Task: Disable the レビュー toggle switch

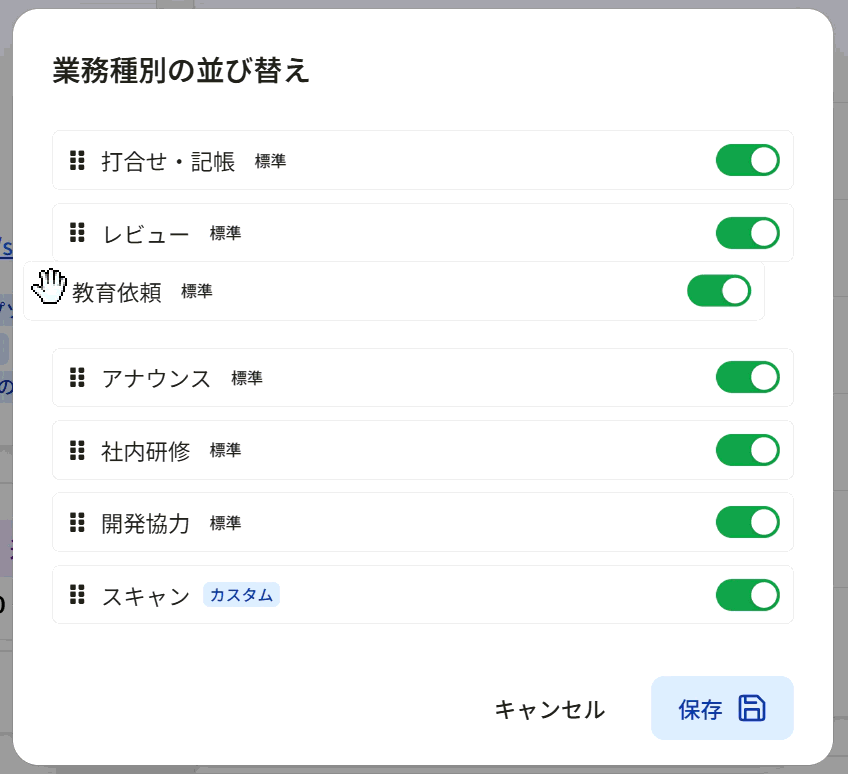Action: [747, 233]
